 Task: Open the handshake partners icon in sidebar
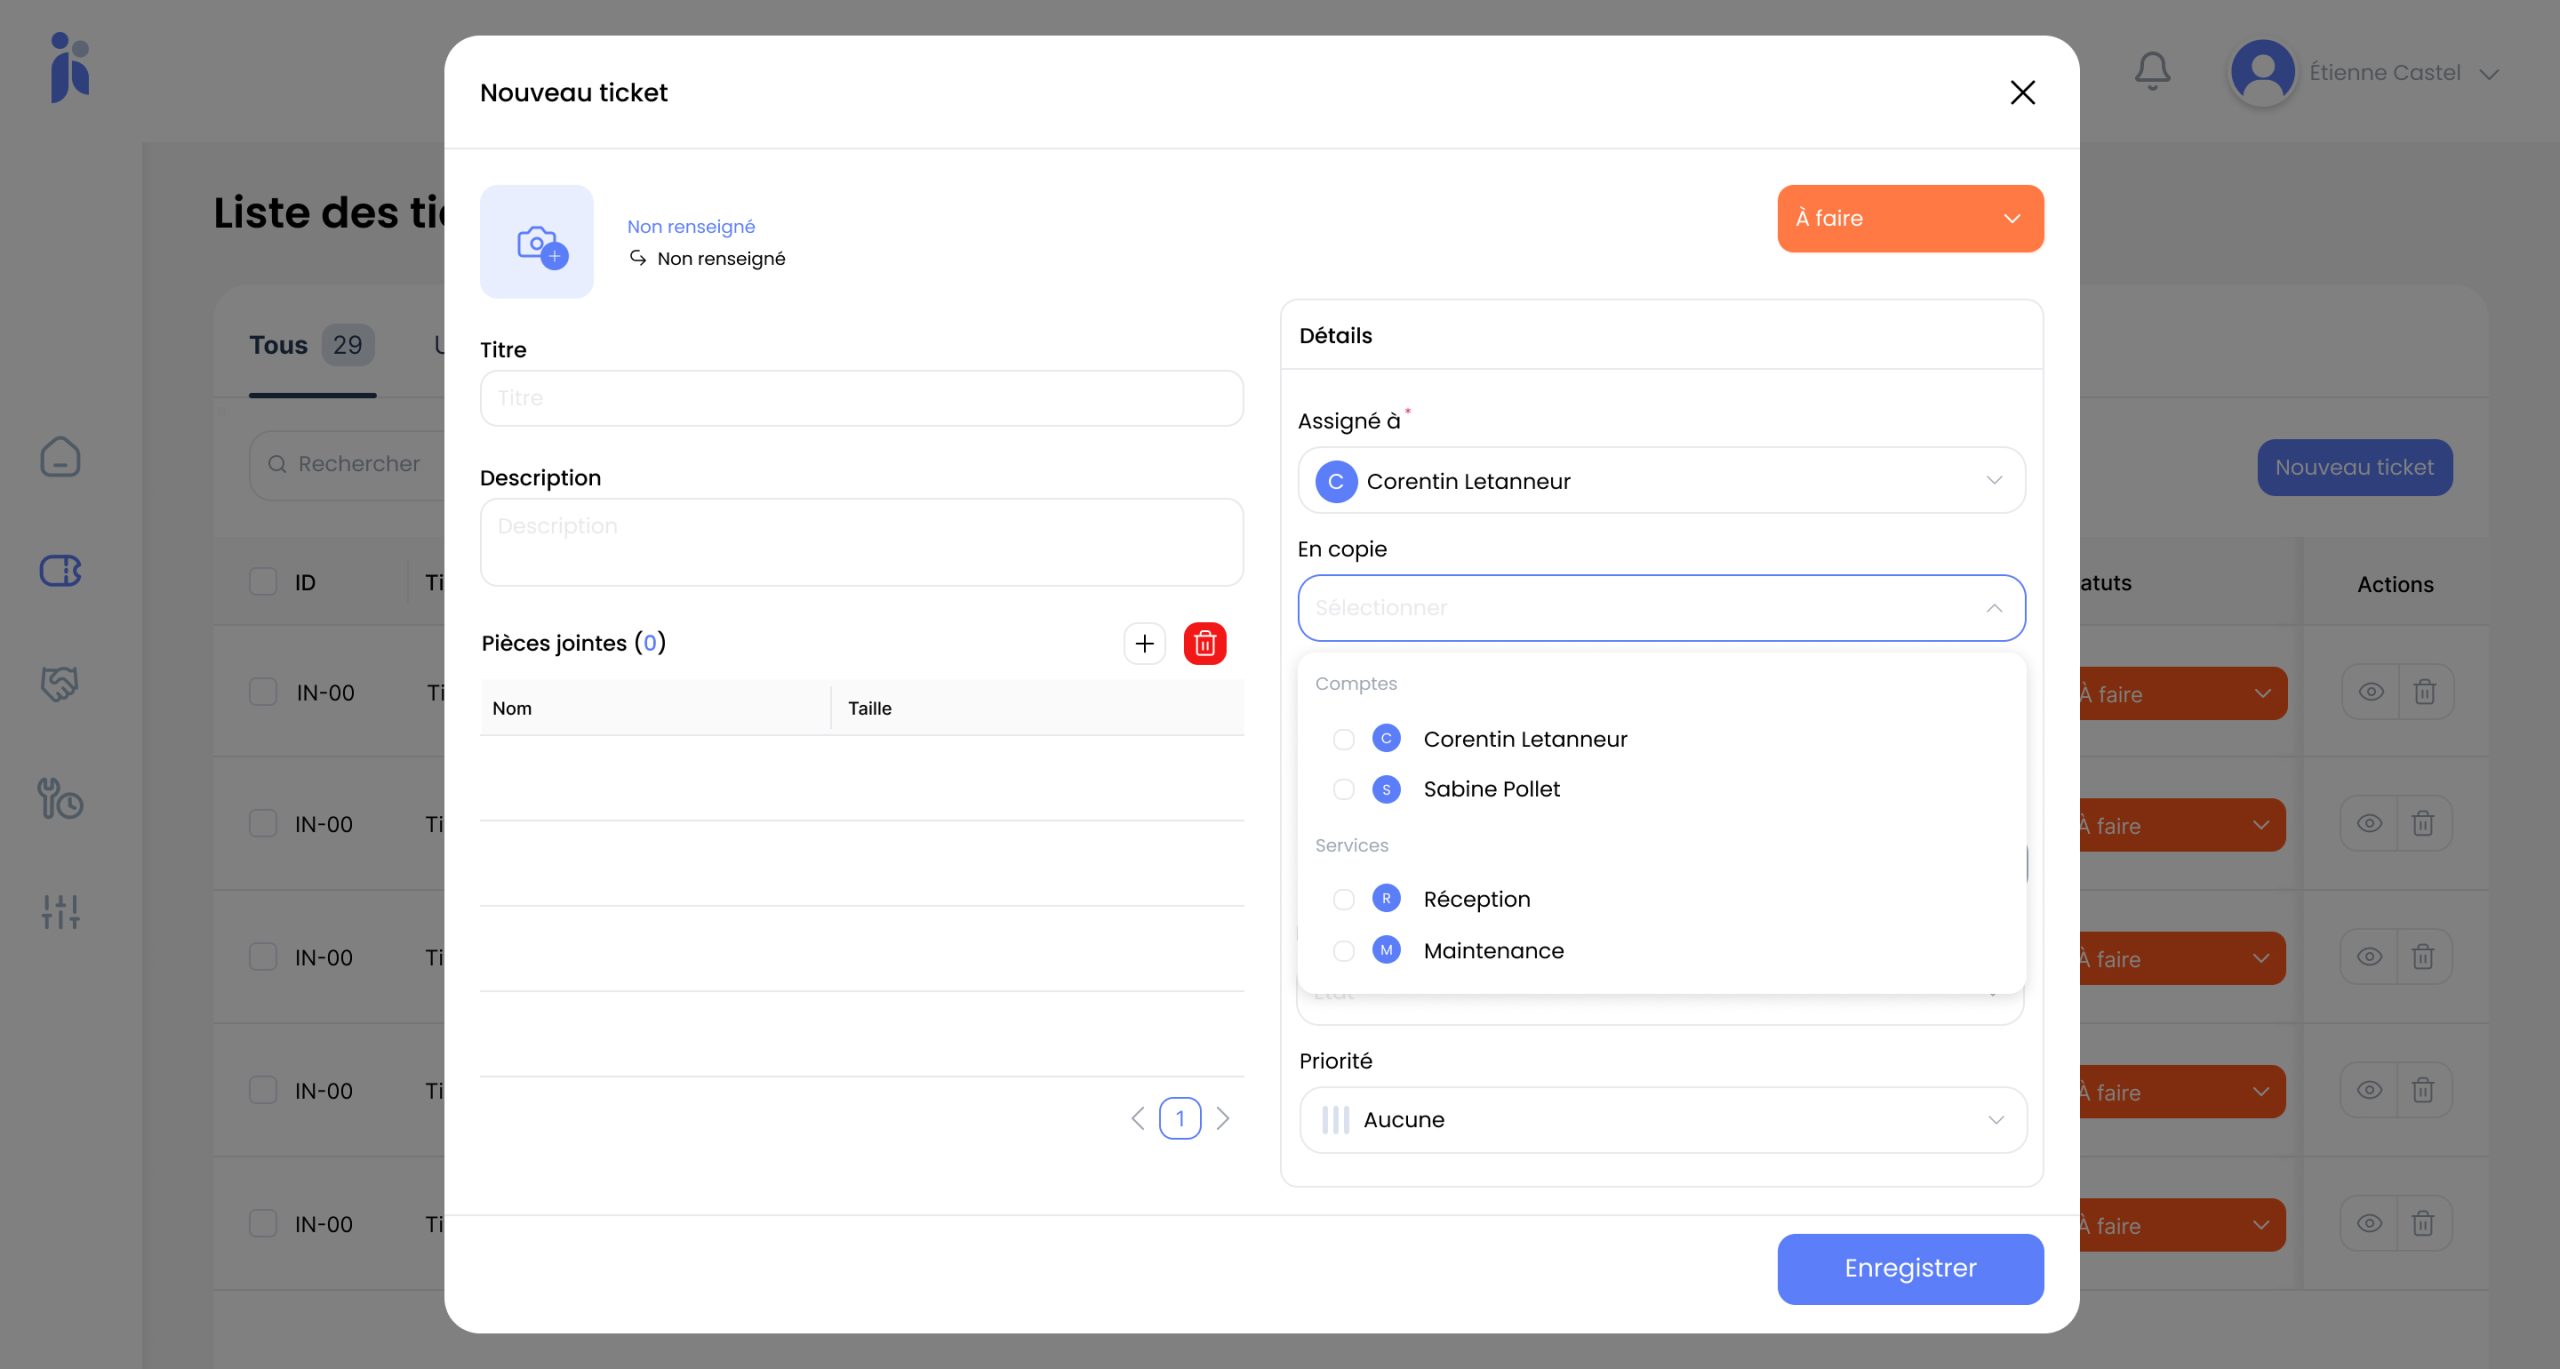click(60, 684)
